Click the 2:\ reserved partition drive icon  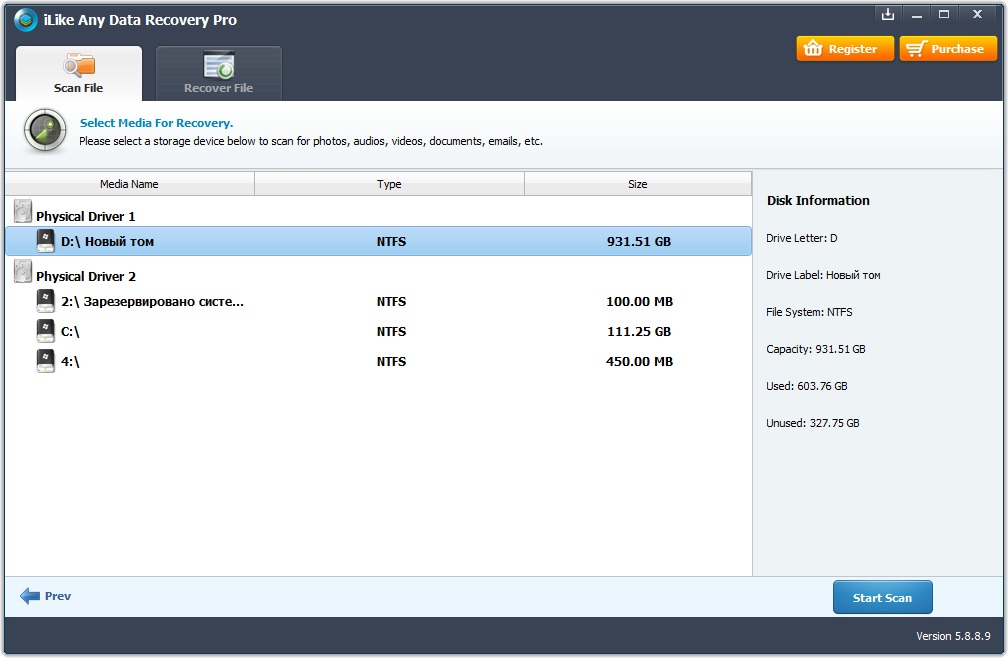pyautogui.click(x=46, y=301)
